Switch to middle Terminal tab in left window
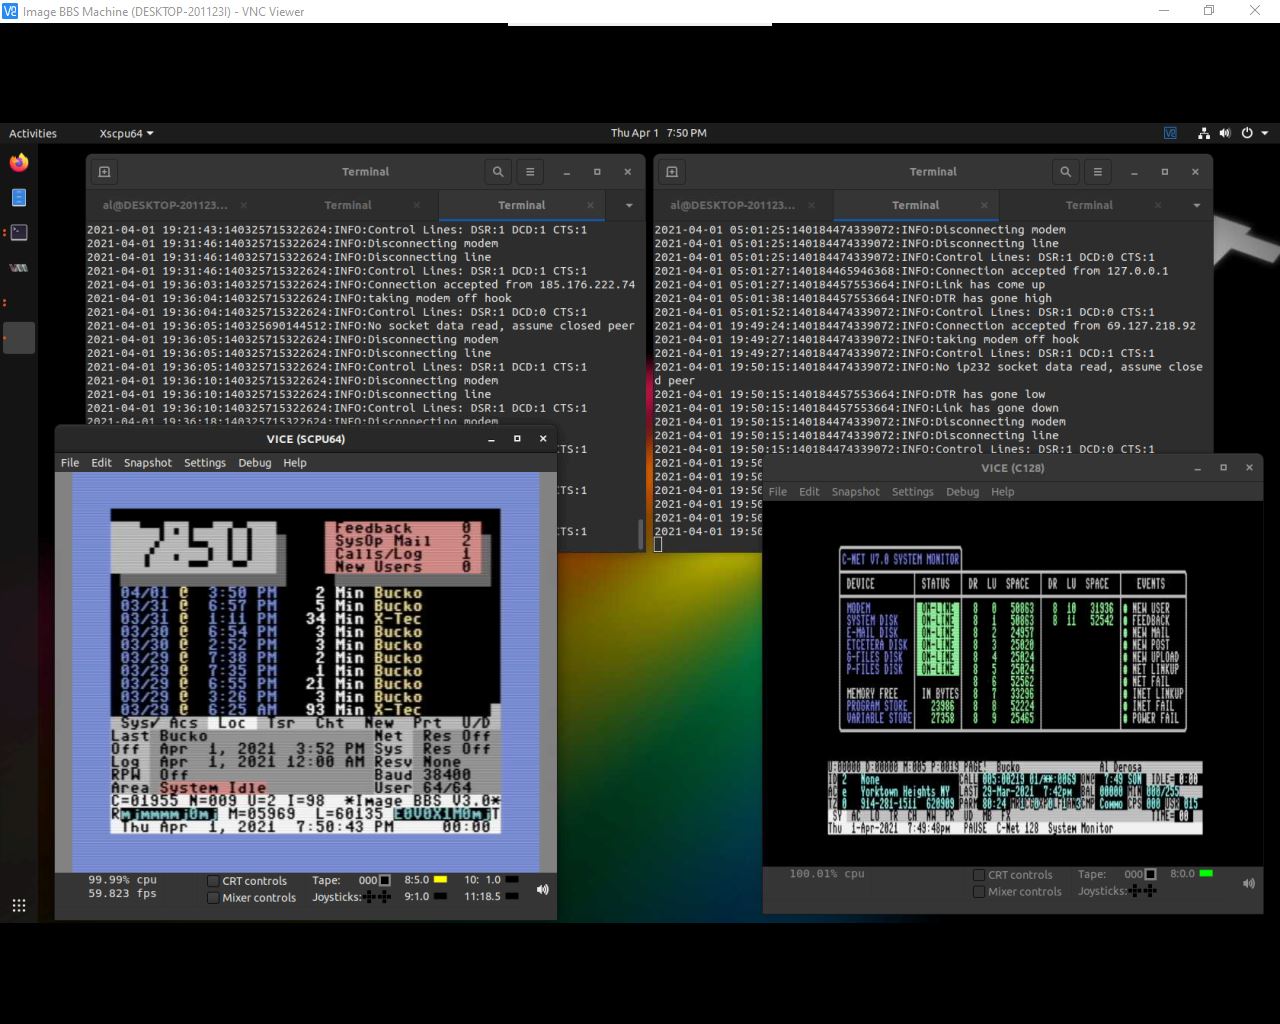This screenshot has width=1280, height=1024. coord(348,205)
